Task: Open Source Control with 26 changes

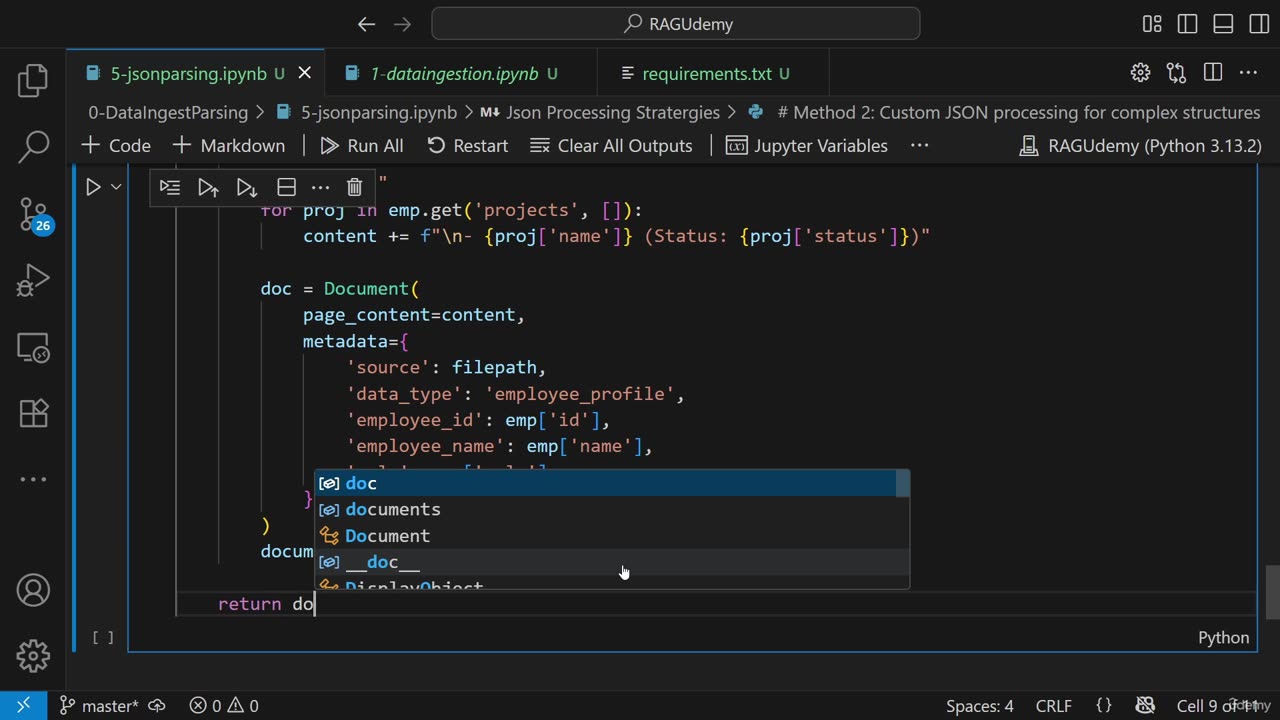Action: (33, 214)
